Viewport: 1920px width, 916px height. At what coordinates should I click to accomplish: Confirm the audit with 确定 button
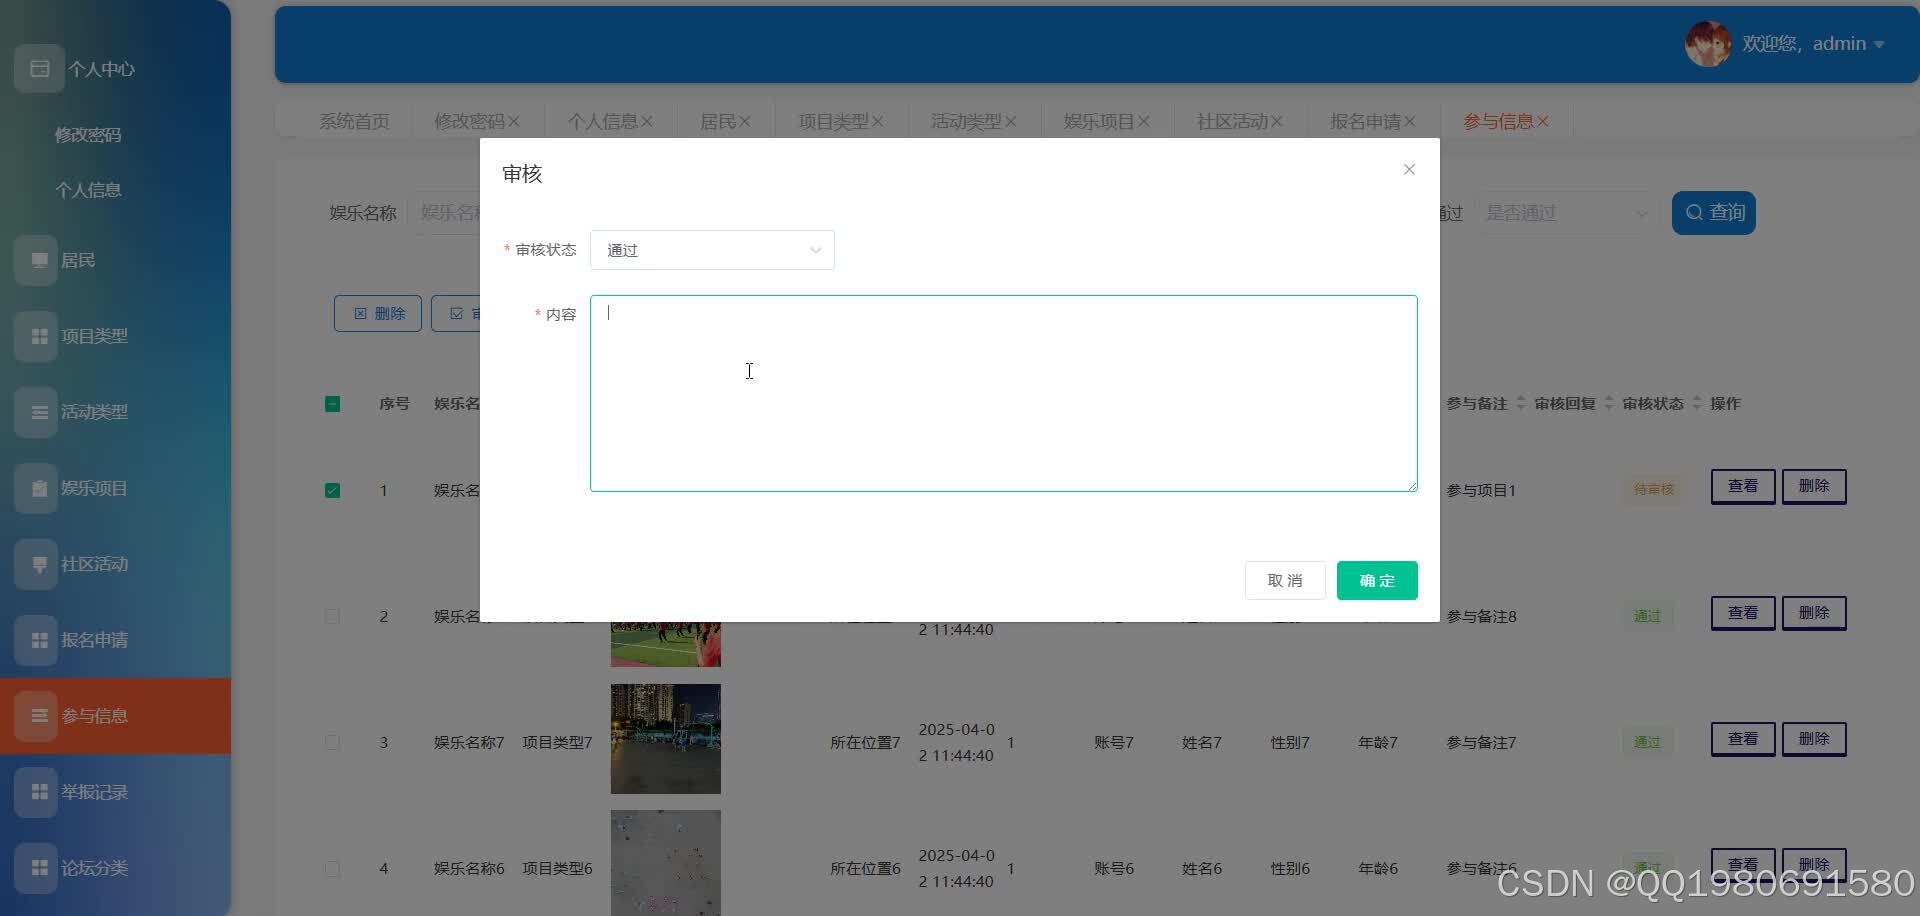point(1377,580)
